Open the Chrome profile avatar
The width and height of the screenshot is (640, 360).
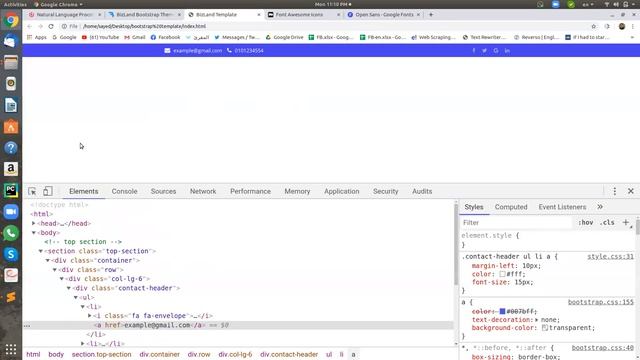pos(622,26)
